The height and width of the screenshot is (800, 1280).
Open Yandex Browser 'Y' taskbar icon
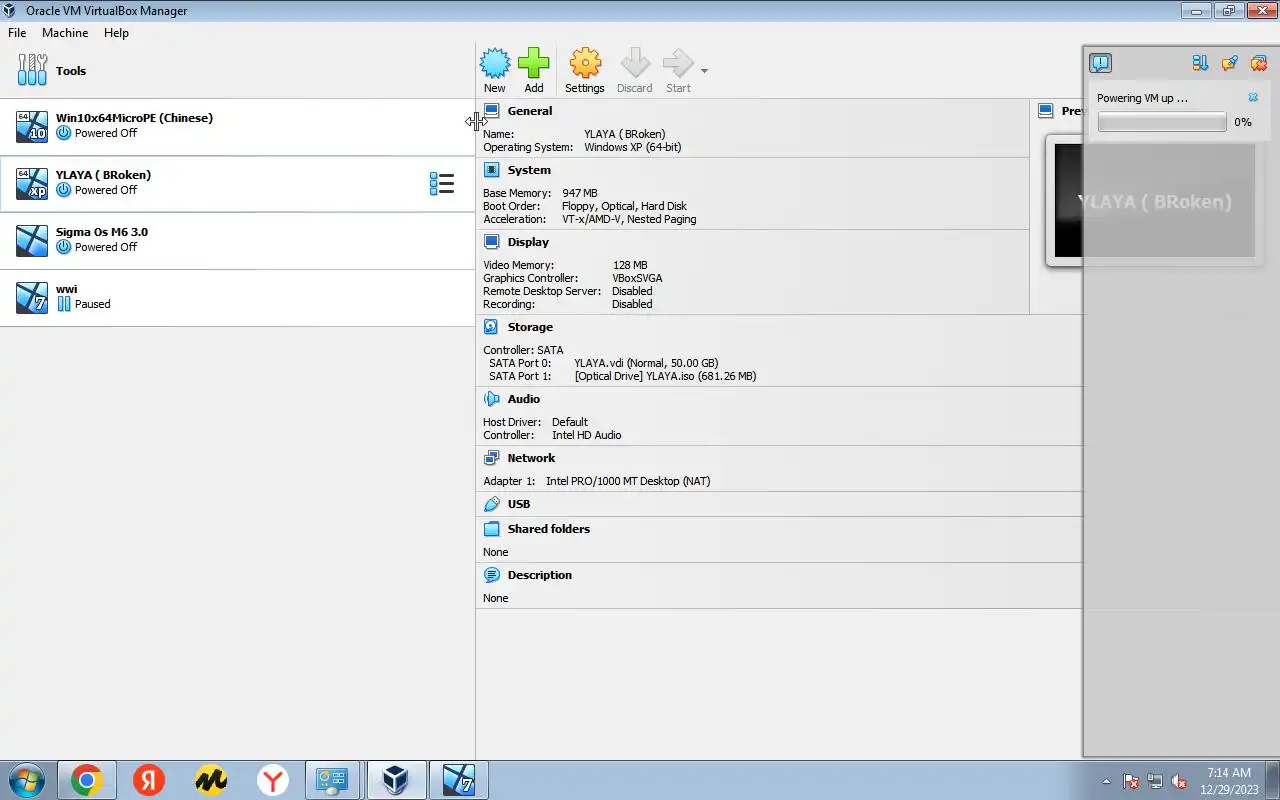[x=273, y=780]
